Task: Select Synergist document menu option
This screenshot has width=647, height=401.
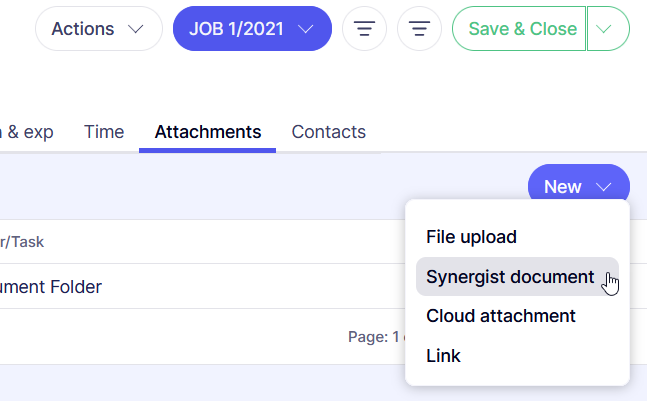Action: coord(510,277)
